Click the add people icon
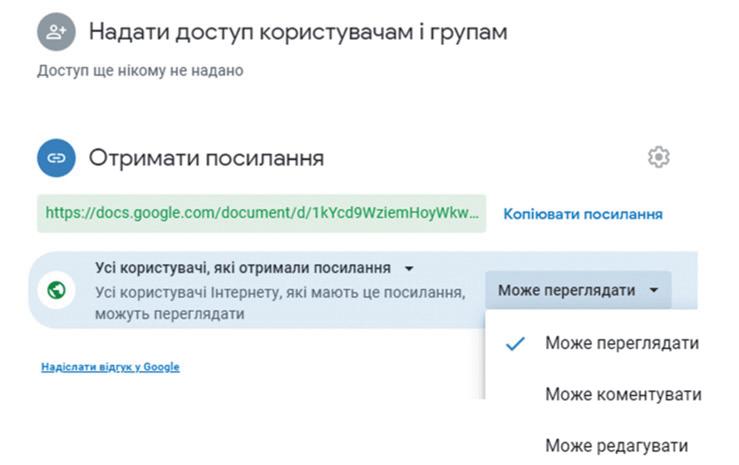 click(x=57, y=33)
